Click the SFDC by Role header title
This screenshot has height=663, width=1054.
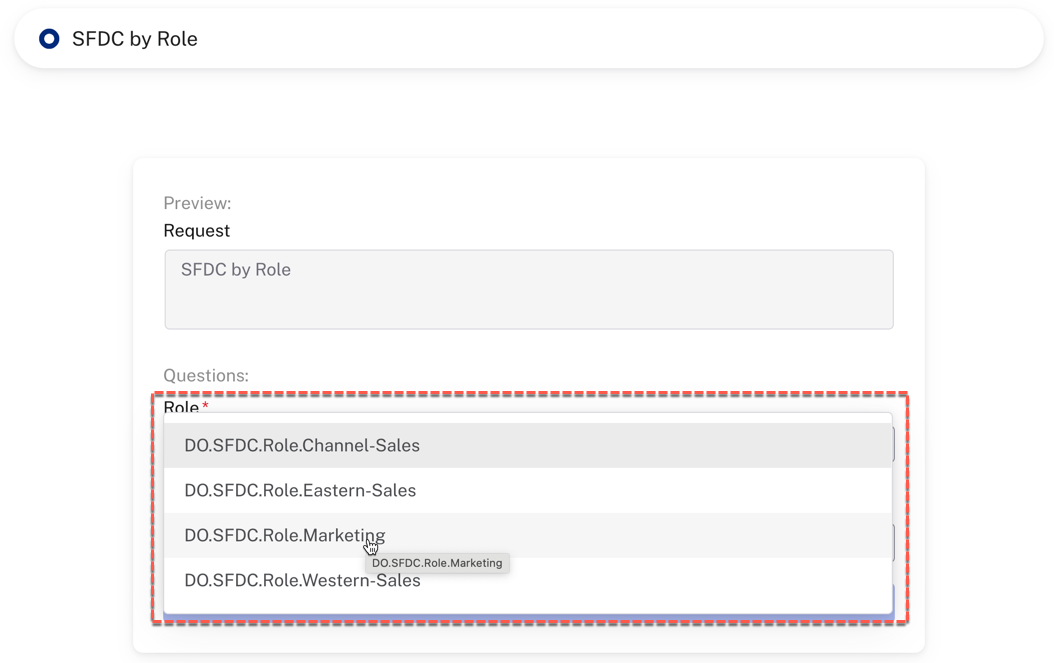(x=135, y=39)
